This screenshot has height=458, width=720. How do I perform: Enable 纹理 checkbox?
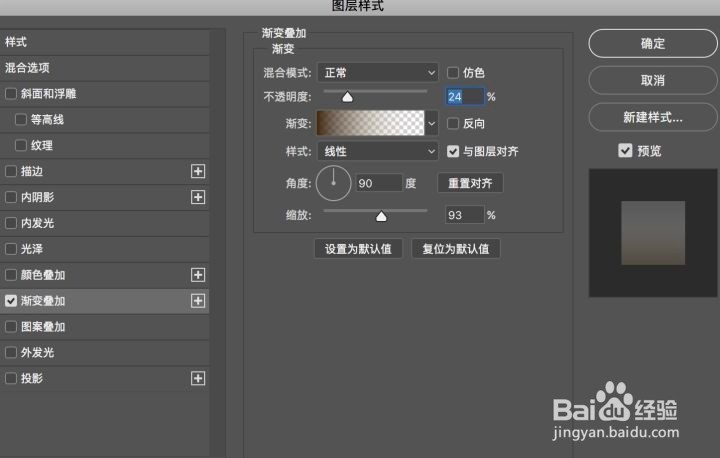(21, 146)
